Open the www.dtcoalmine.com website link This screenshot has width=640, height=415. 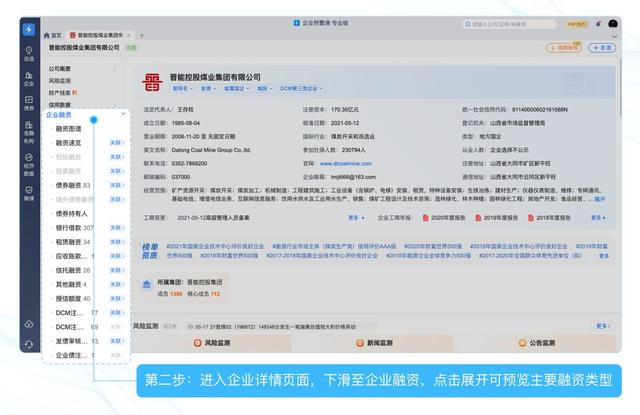coord(346,164)
